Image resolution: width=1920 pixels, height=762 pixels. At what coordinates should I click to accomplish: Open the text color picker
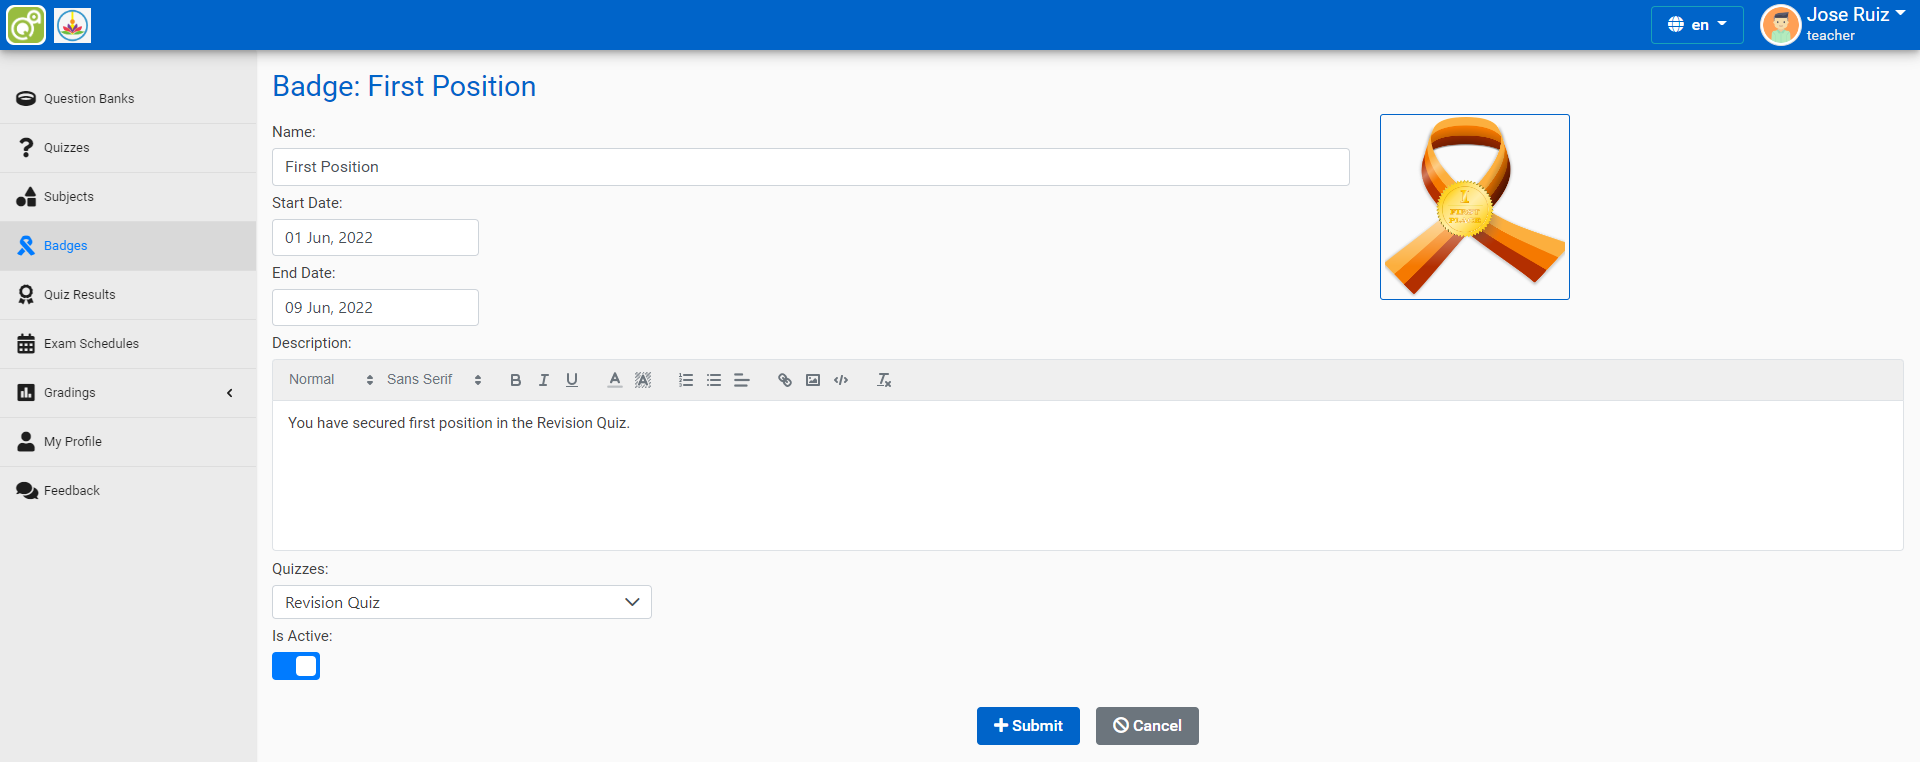point(614,380)
